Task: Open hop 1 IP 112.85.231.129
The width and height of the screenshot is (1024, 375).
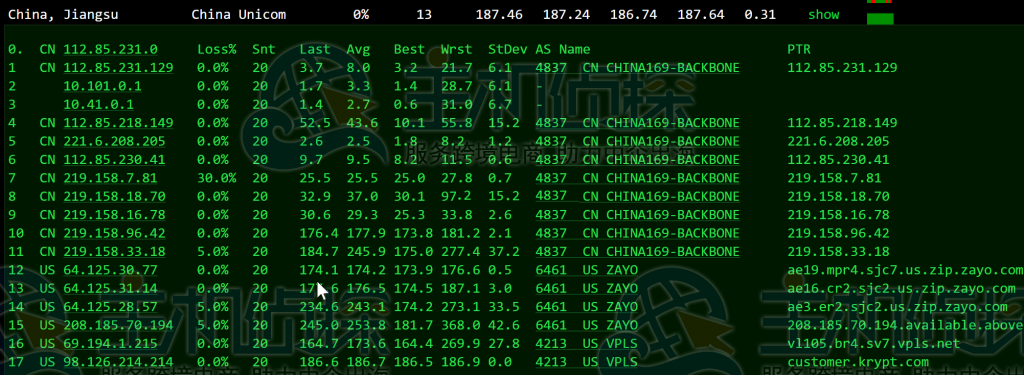Action: (118, 67)
